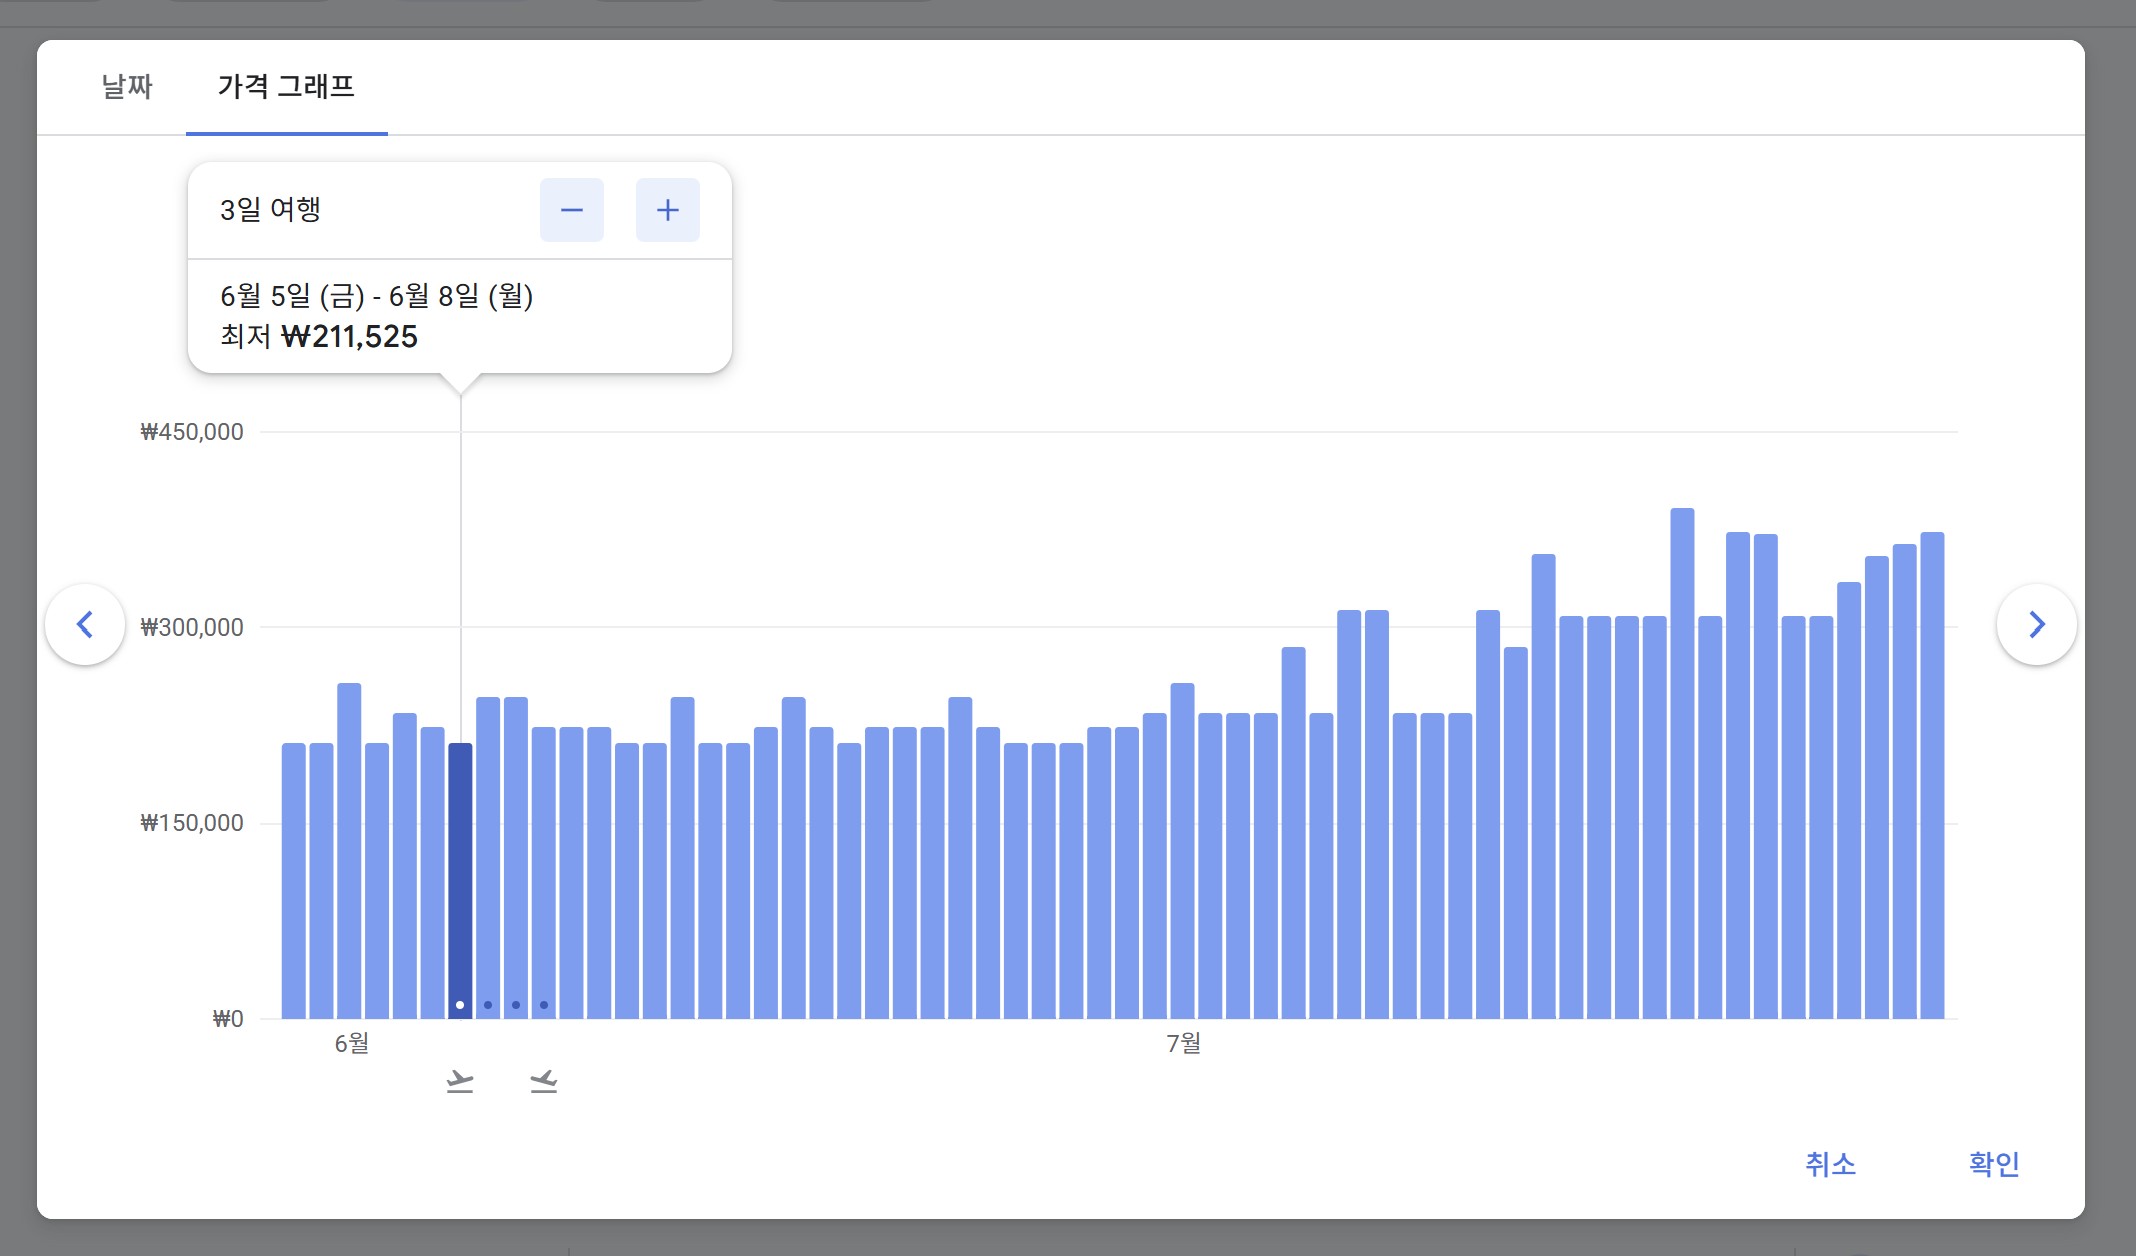Viewport: 2136px width, 1256px height.
Task: Confirm with the 확인 button
Action: [x=1993, y=1164]
